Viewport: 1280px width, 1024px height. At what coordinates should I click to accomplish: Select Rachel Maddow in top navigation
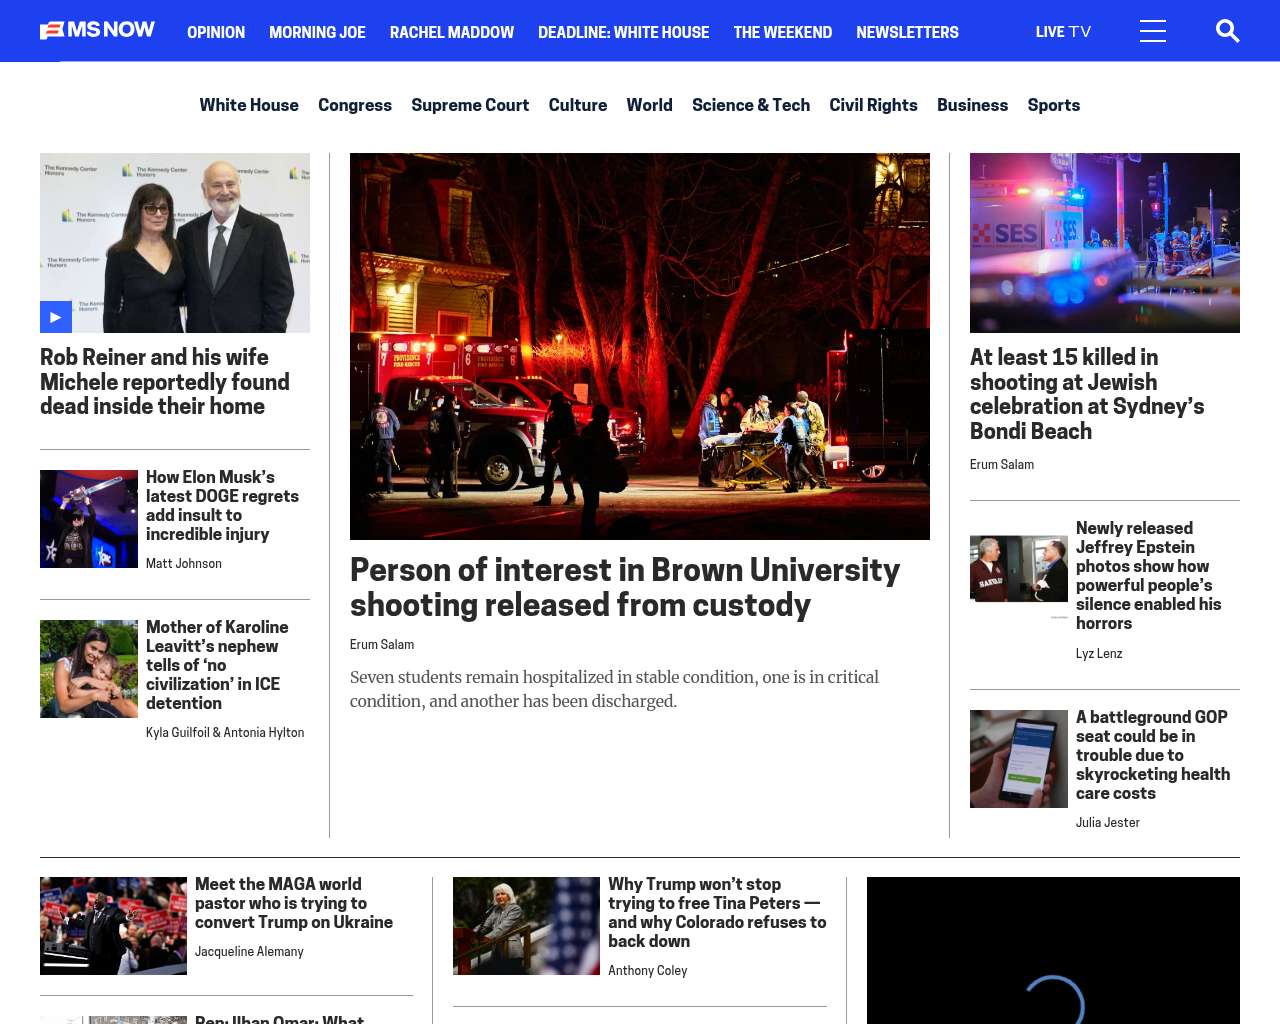(x=451, y=32)
